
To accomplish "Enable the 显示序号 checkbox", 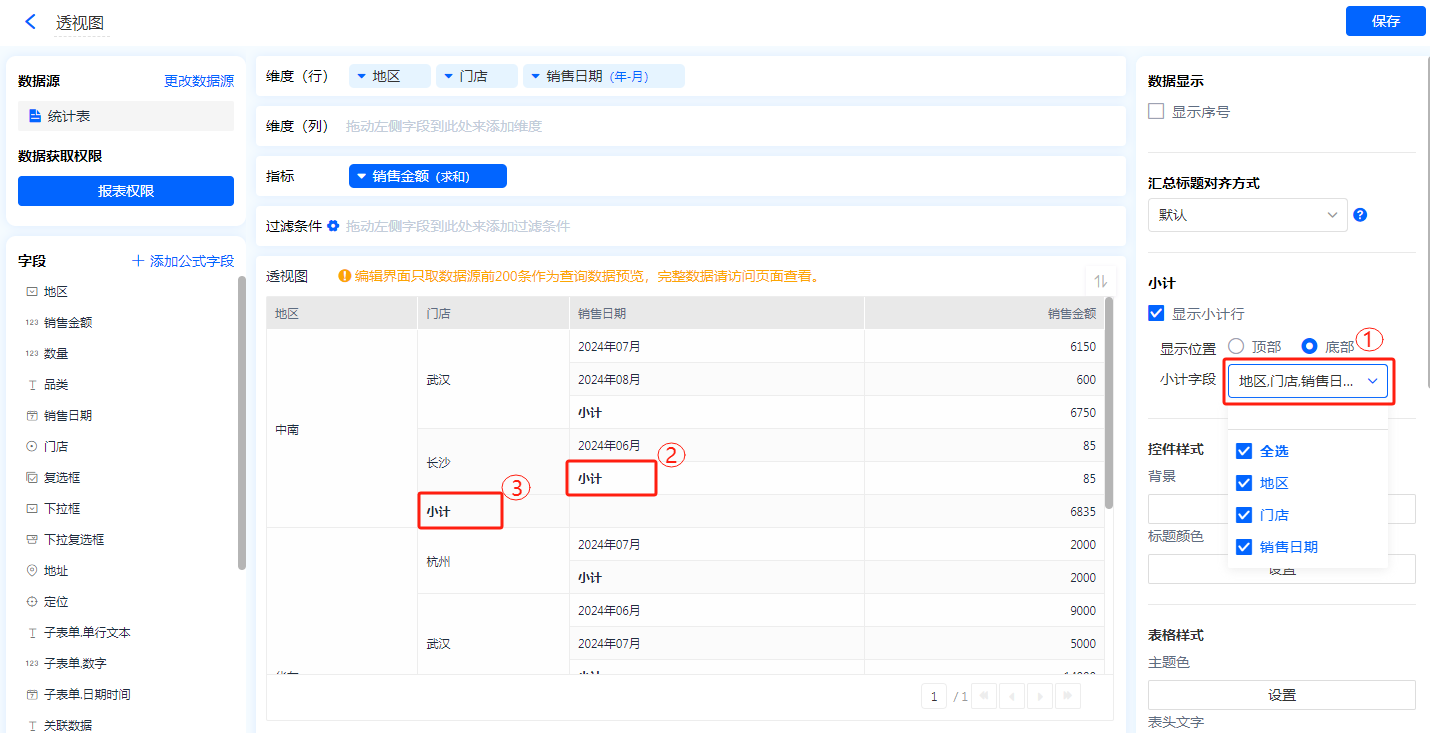I will tap(1156, 112).
